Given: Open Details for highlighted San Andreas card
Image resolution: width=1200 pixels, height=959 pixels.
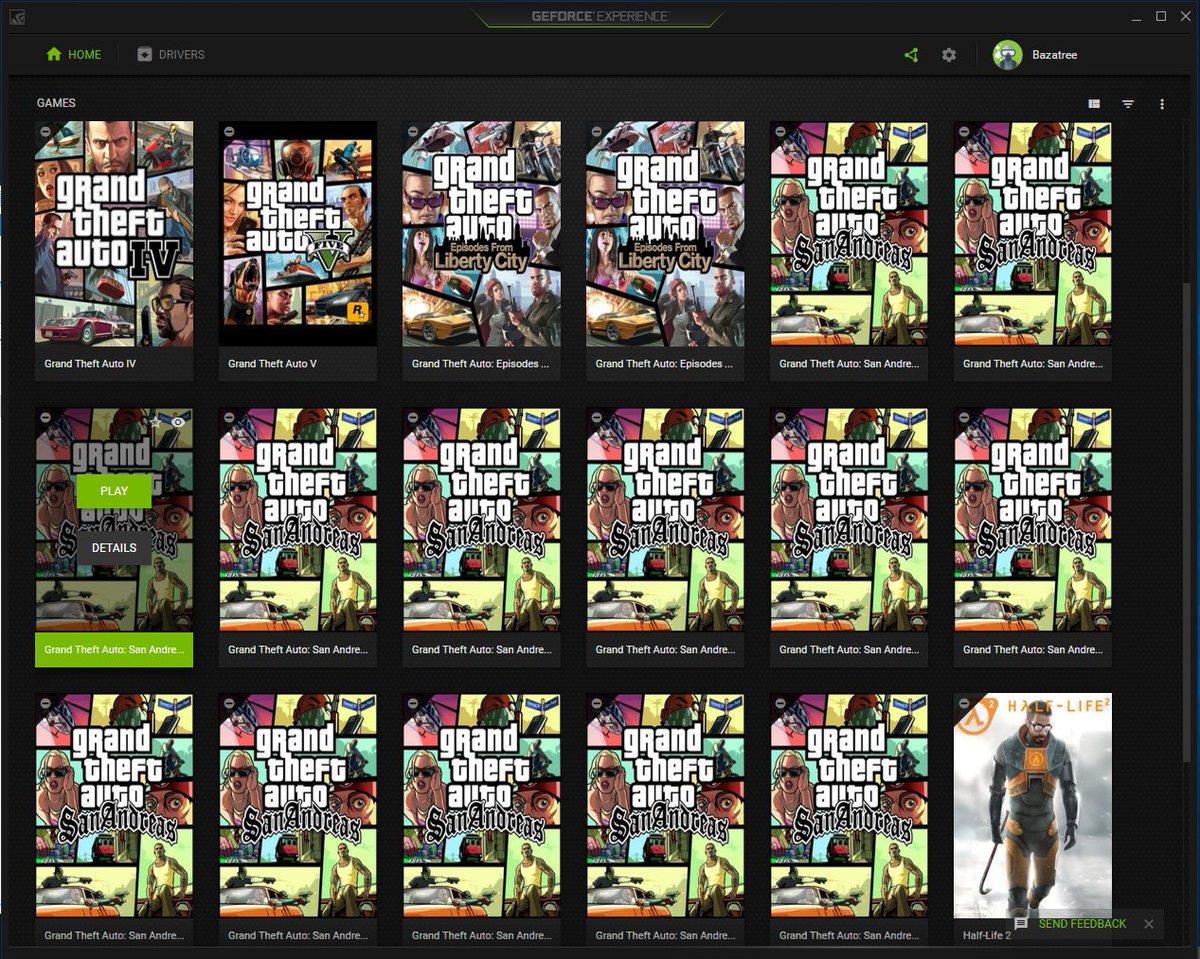Looking at the screenshot, I should click(x=114, y=548).
